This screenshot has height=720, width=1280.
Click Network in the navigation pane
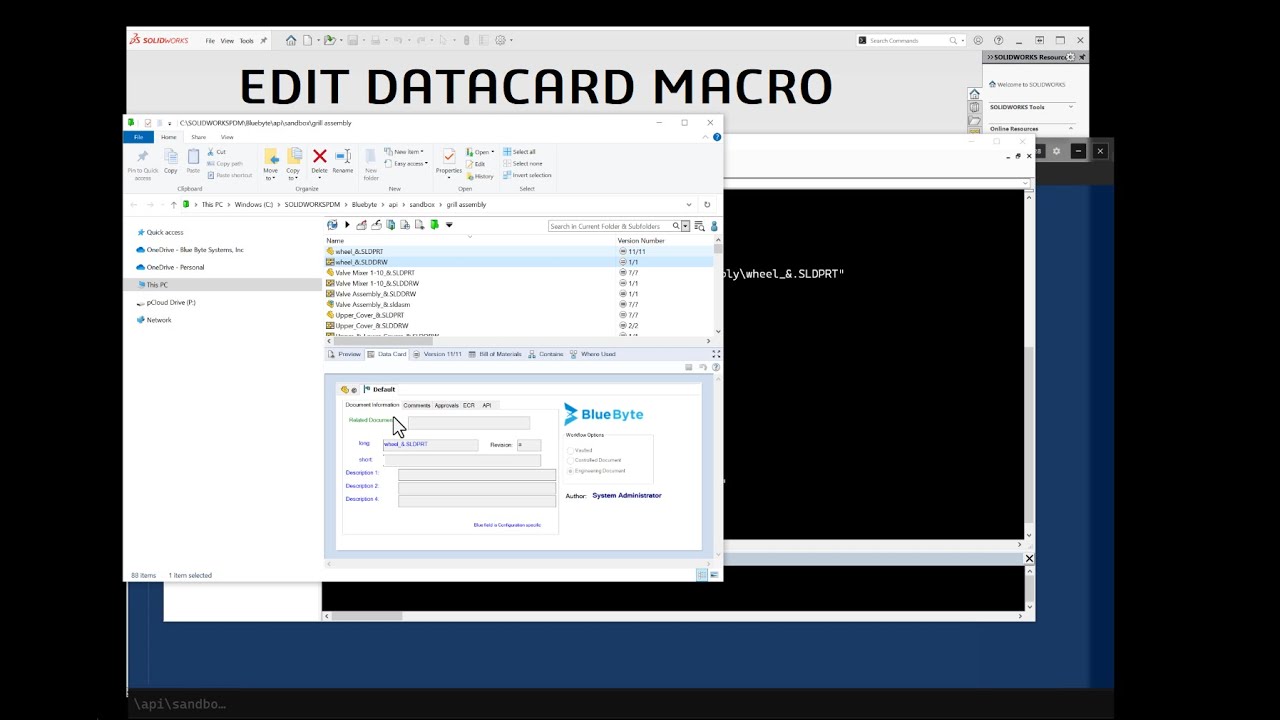pos(154,320)
